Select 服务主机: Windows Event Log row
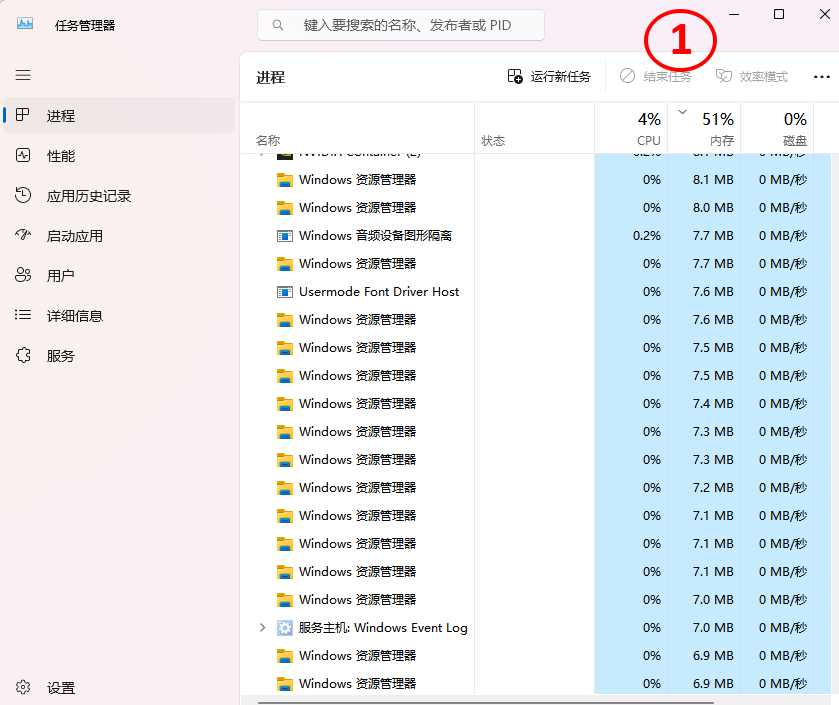 (x=535, y=627)
